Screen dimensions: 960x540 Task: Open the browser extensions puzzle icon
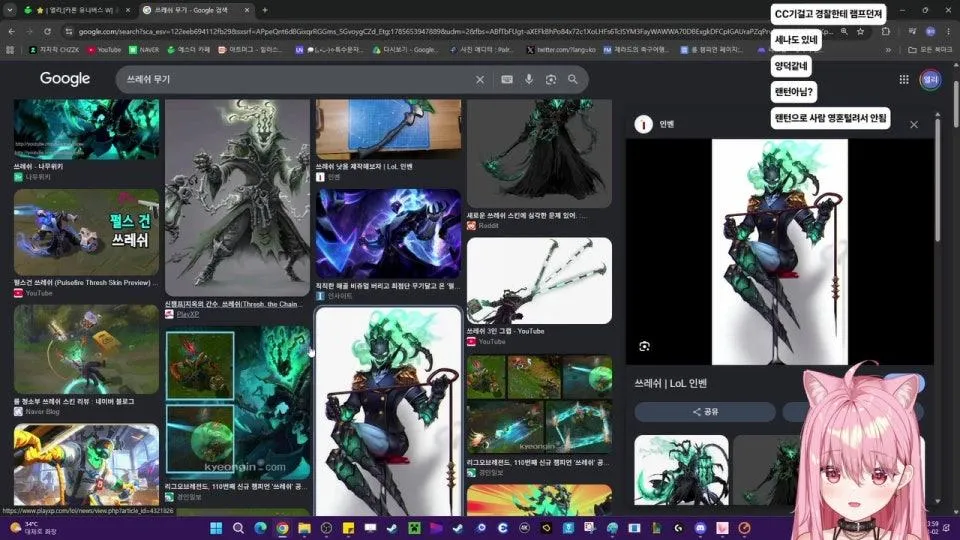(x=885, y=31)
